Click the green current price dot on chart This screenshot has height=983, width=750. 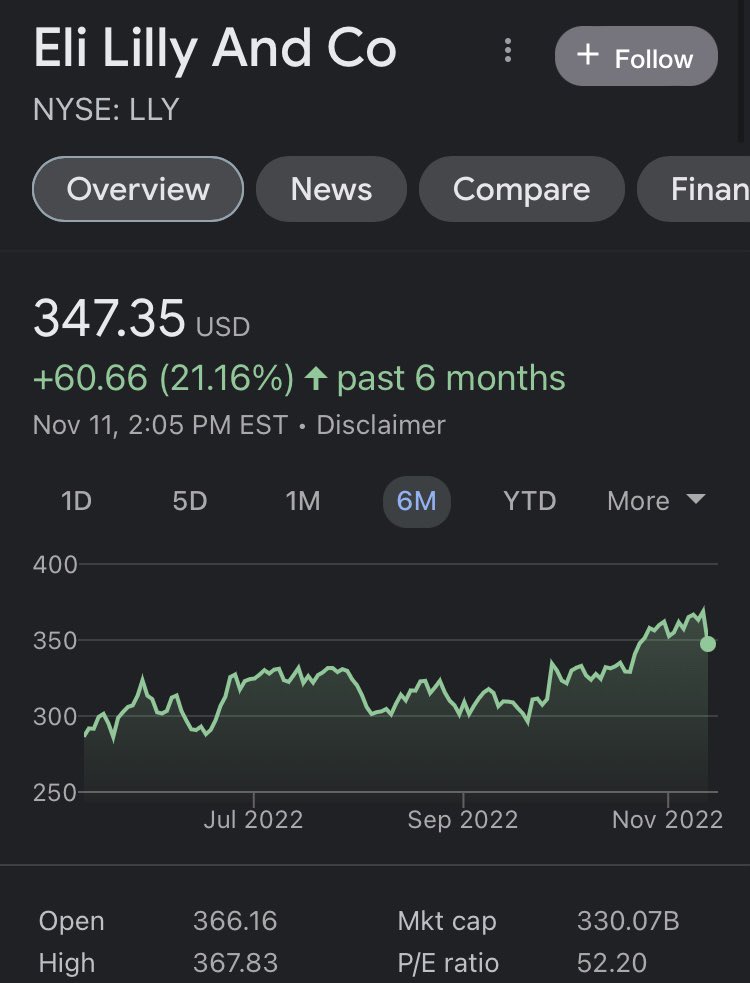tap(707, 644)
